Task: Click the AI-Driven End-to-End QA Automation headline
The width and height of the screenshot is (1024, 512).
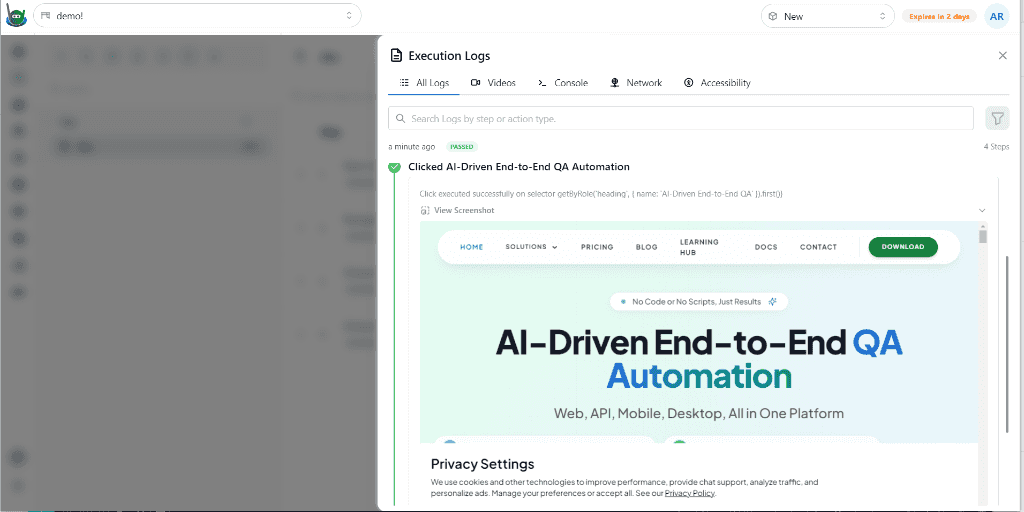Action: 699,360
